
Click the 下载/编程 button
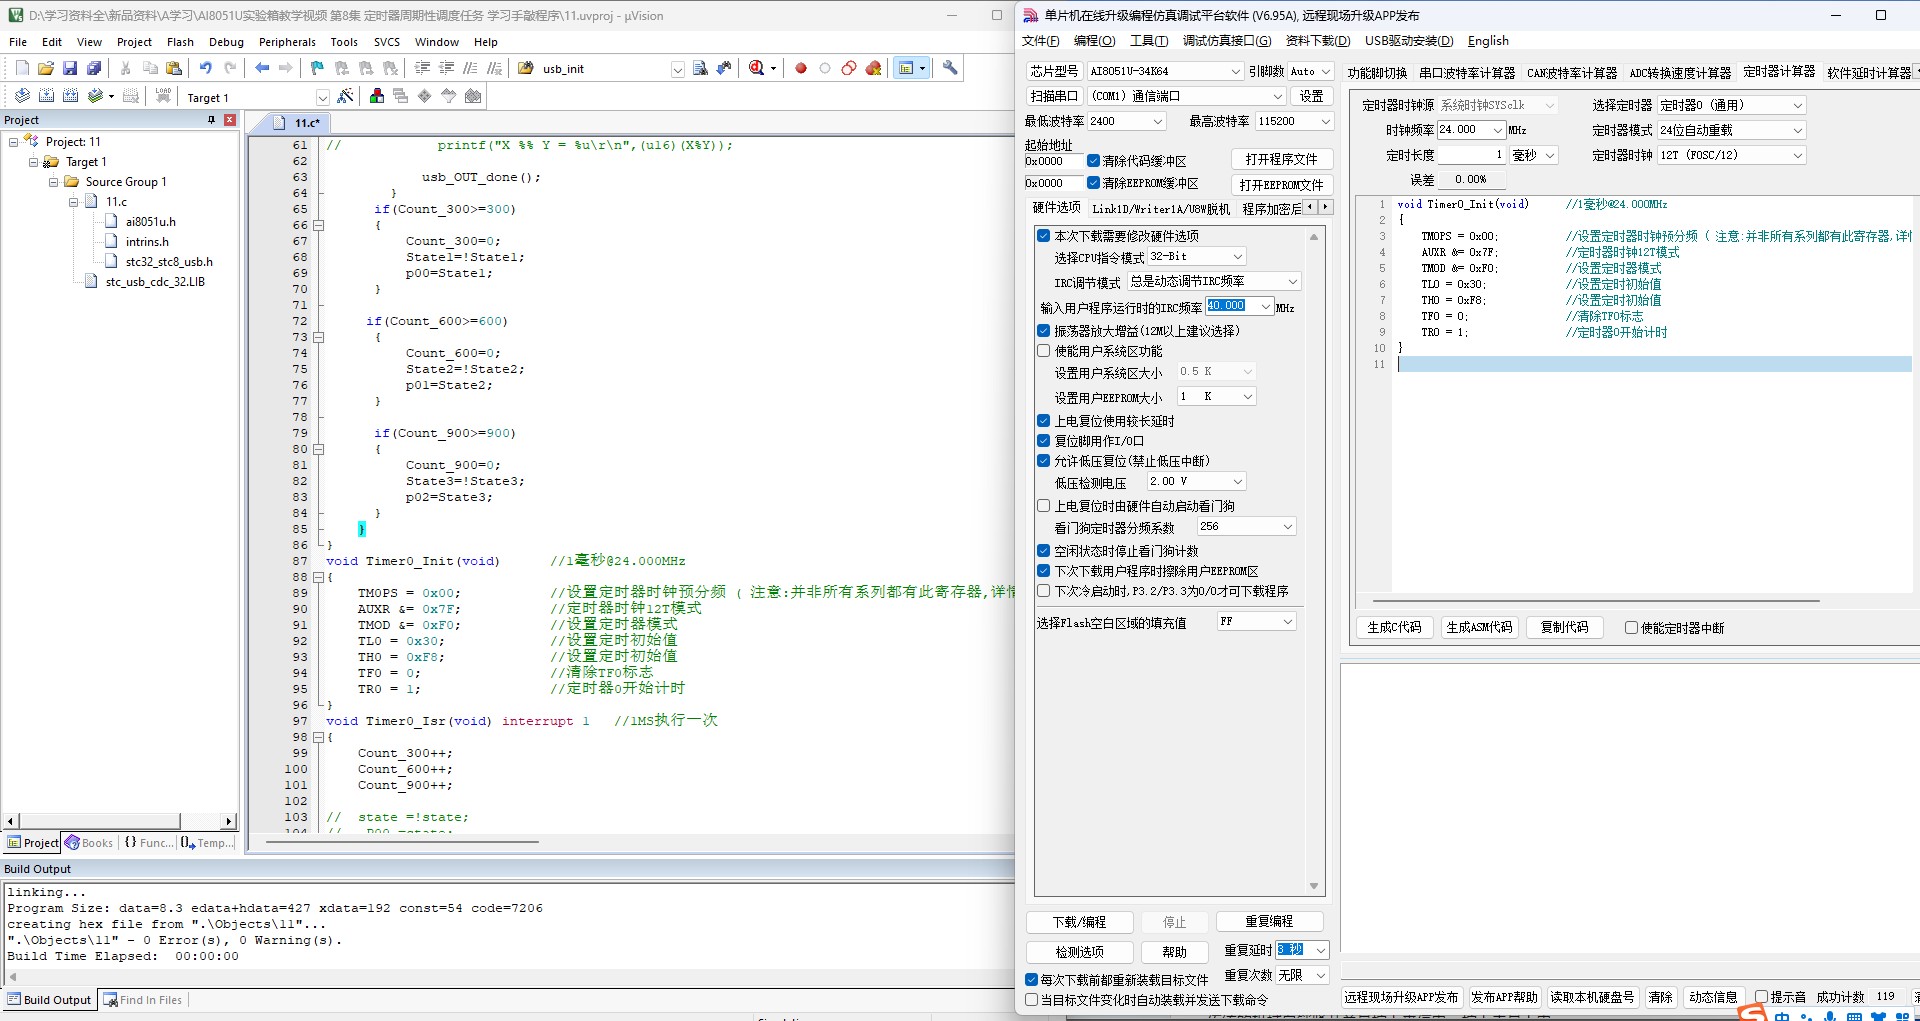(x=1080, y=922)
